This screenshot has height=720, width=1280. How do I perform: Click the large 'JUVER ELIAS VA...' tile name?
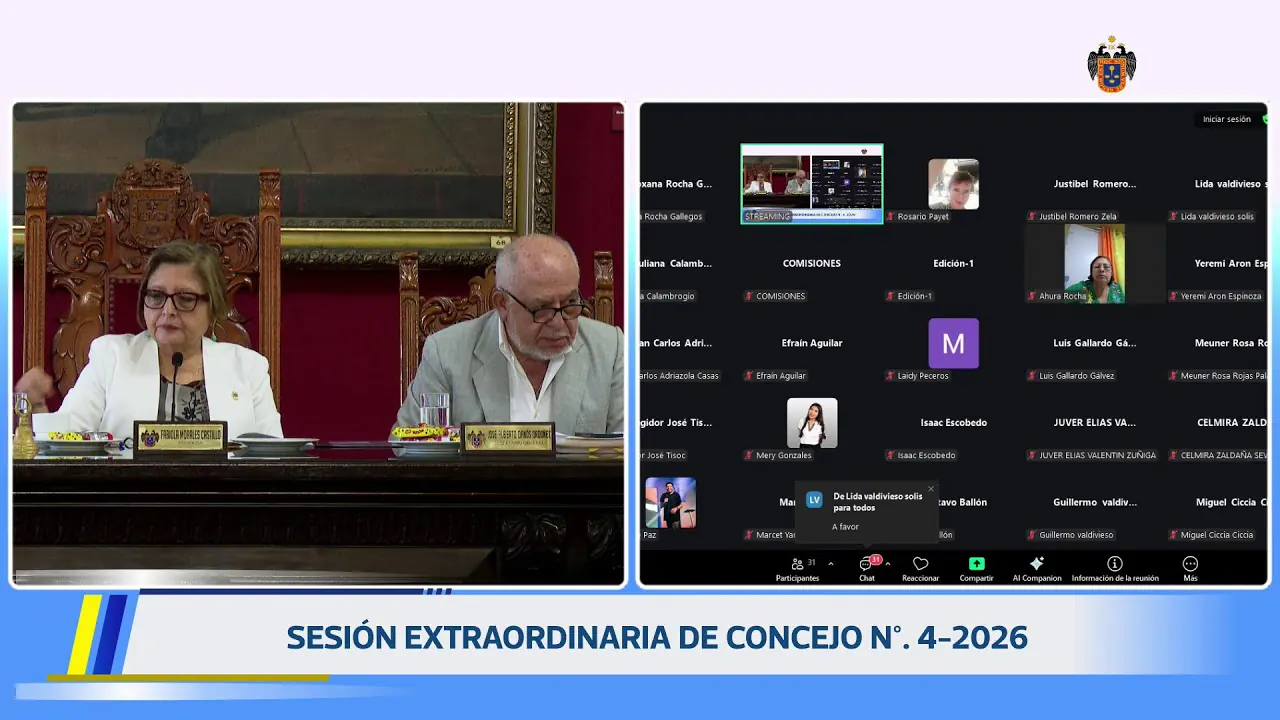[x=1095, y=423]
